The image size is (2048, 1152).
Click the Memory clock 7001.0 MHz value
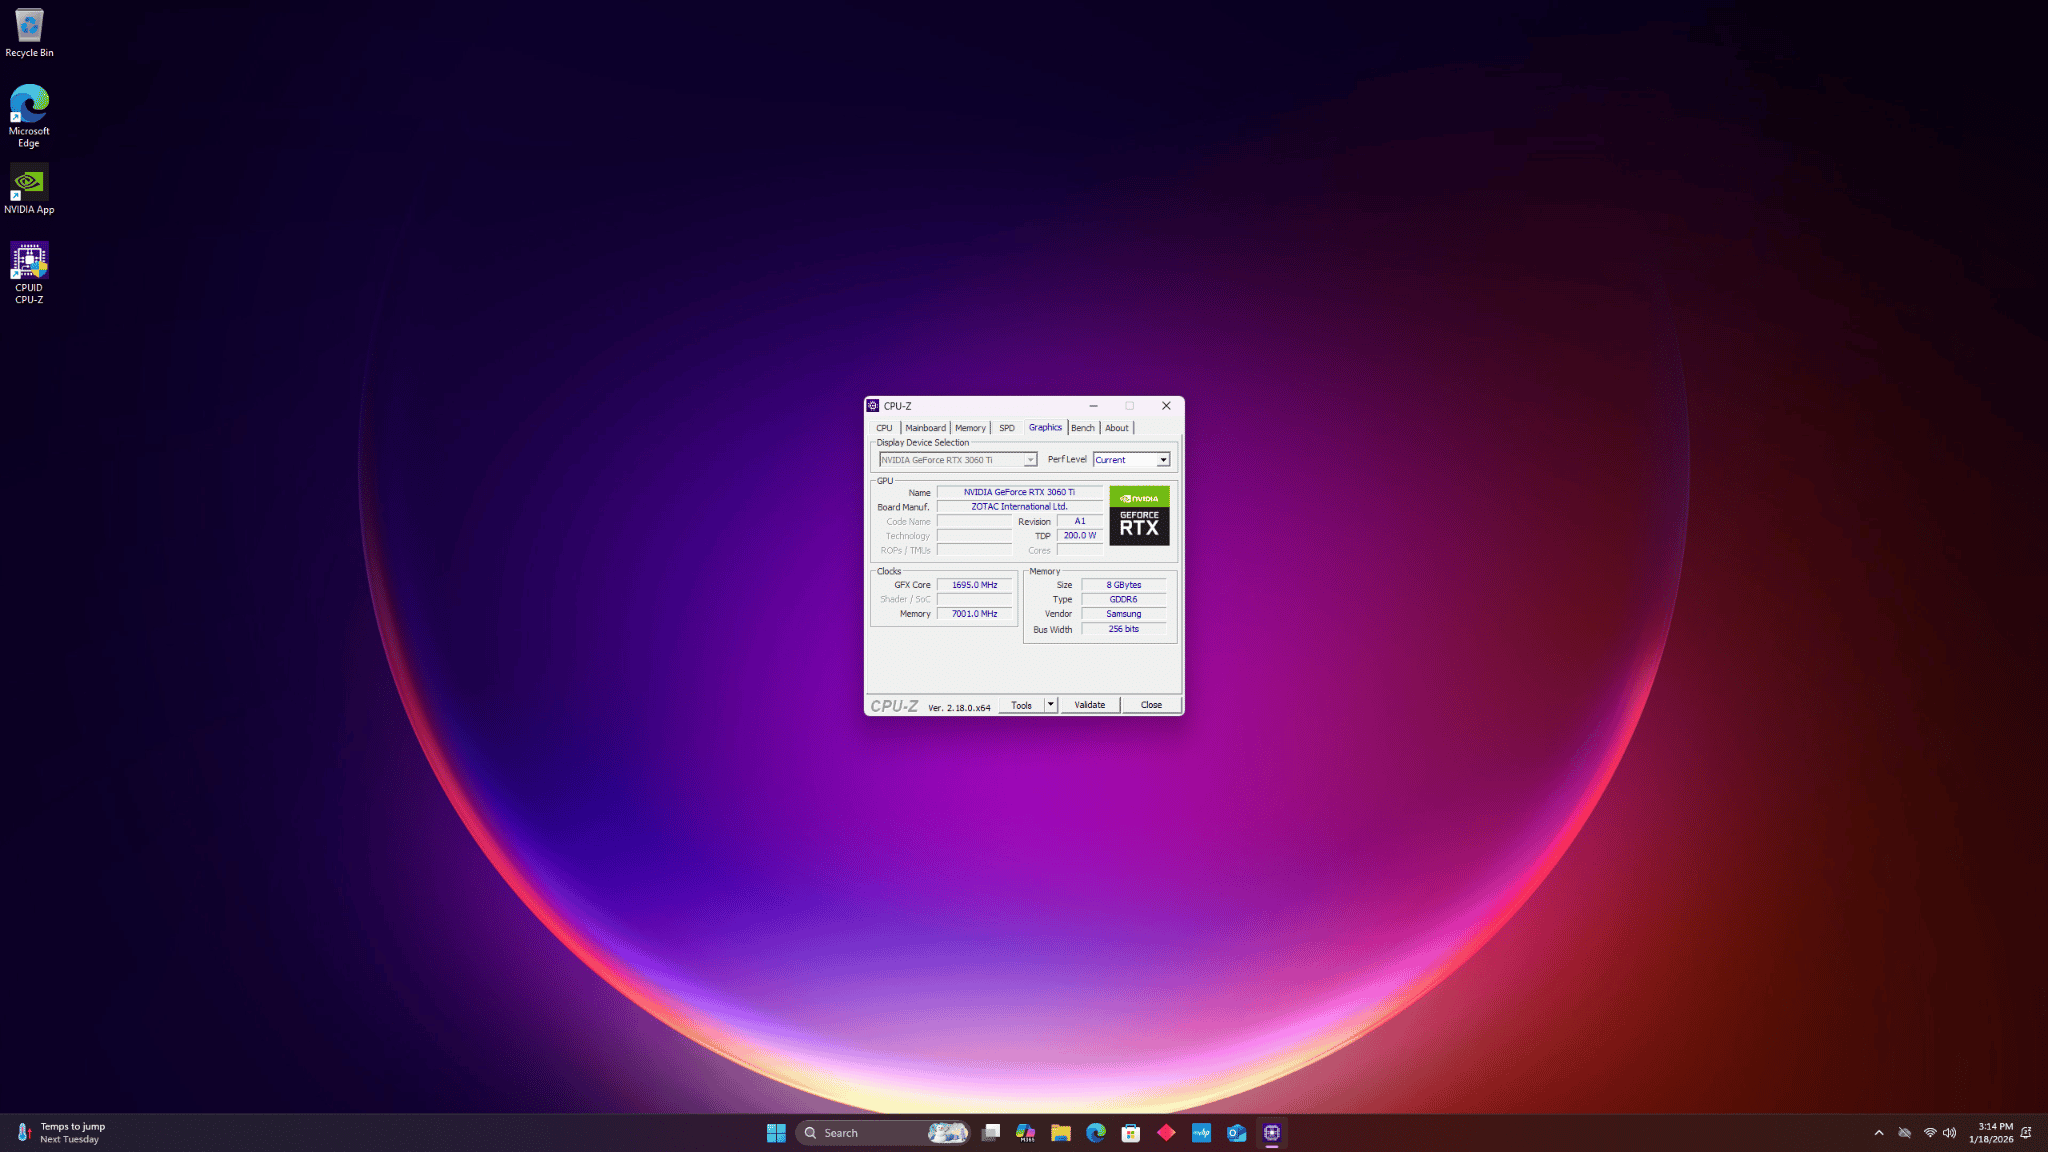(x=975, y=614)
